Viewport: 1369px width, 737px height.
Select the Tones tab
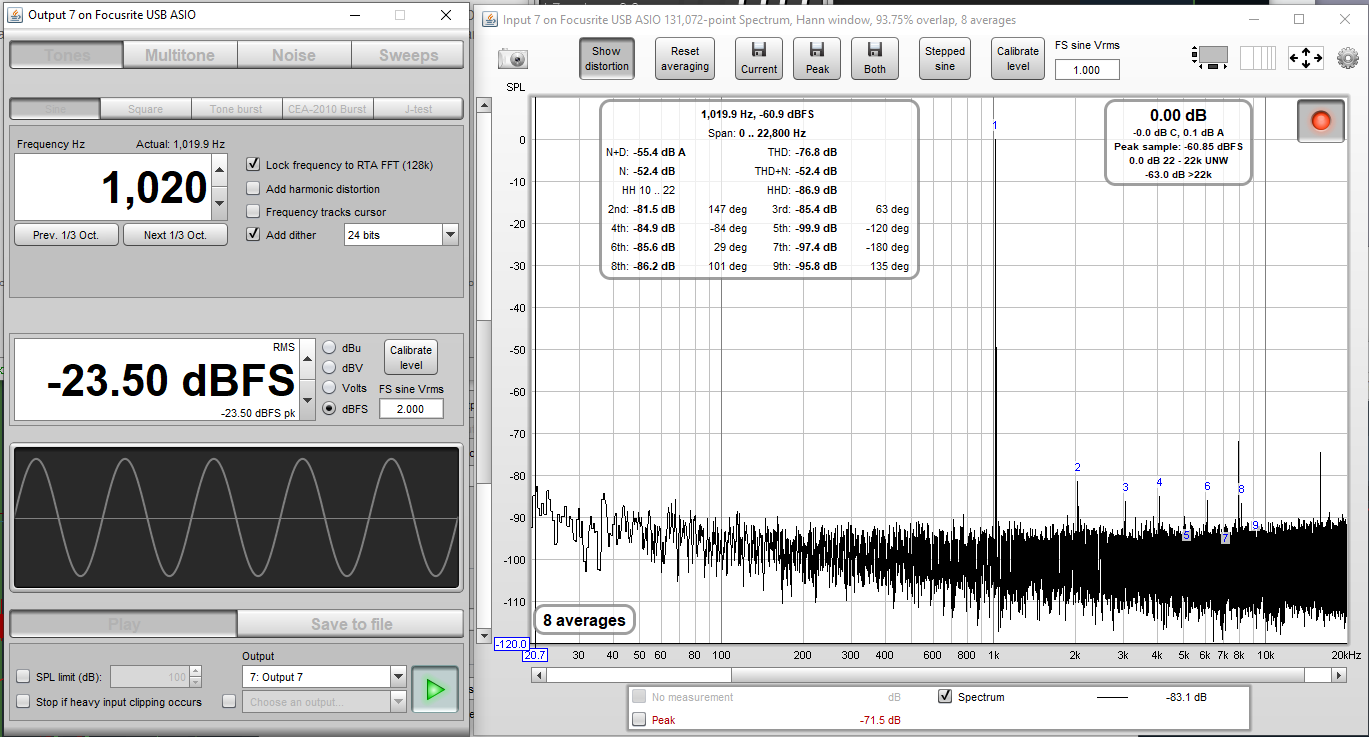point(67,55)
